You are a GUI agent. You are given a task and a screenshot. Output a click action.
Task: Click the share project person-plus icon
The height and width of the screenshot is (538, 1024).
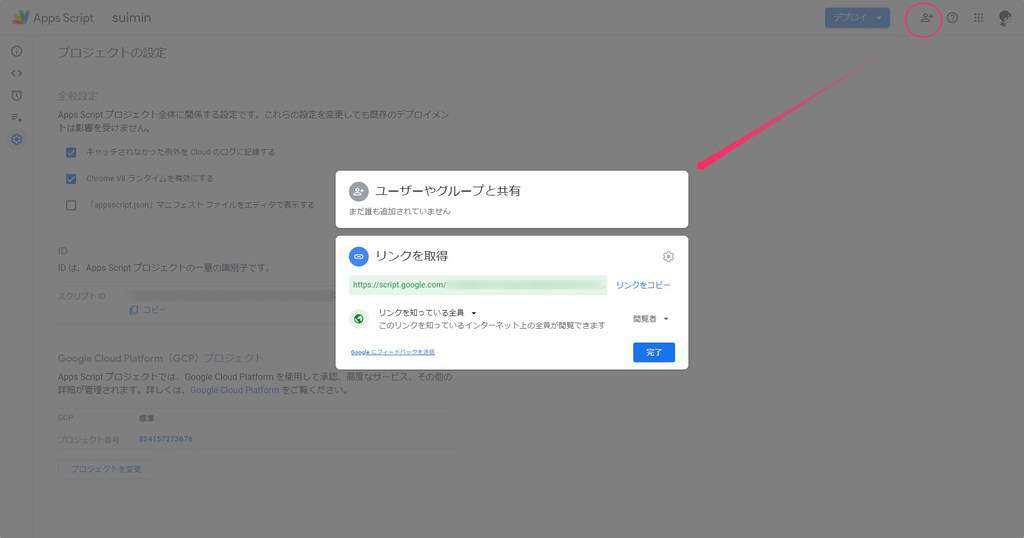coord(925,18)
